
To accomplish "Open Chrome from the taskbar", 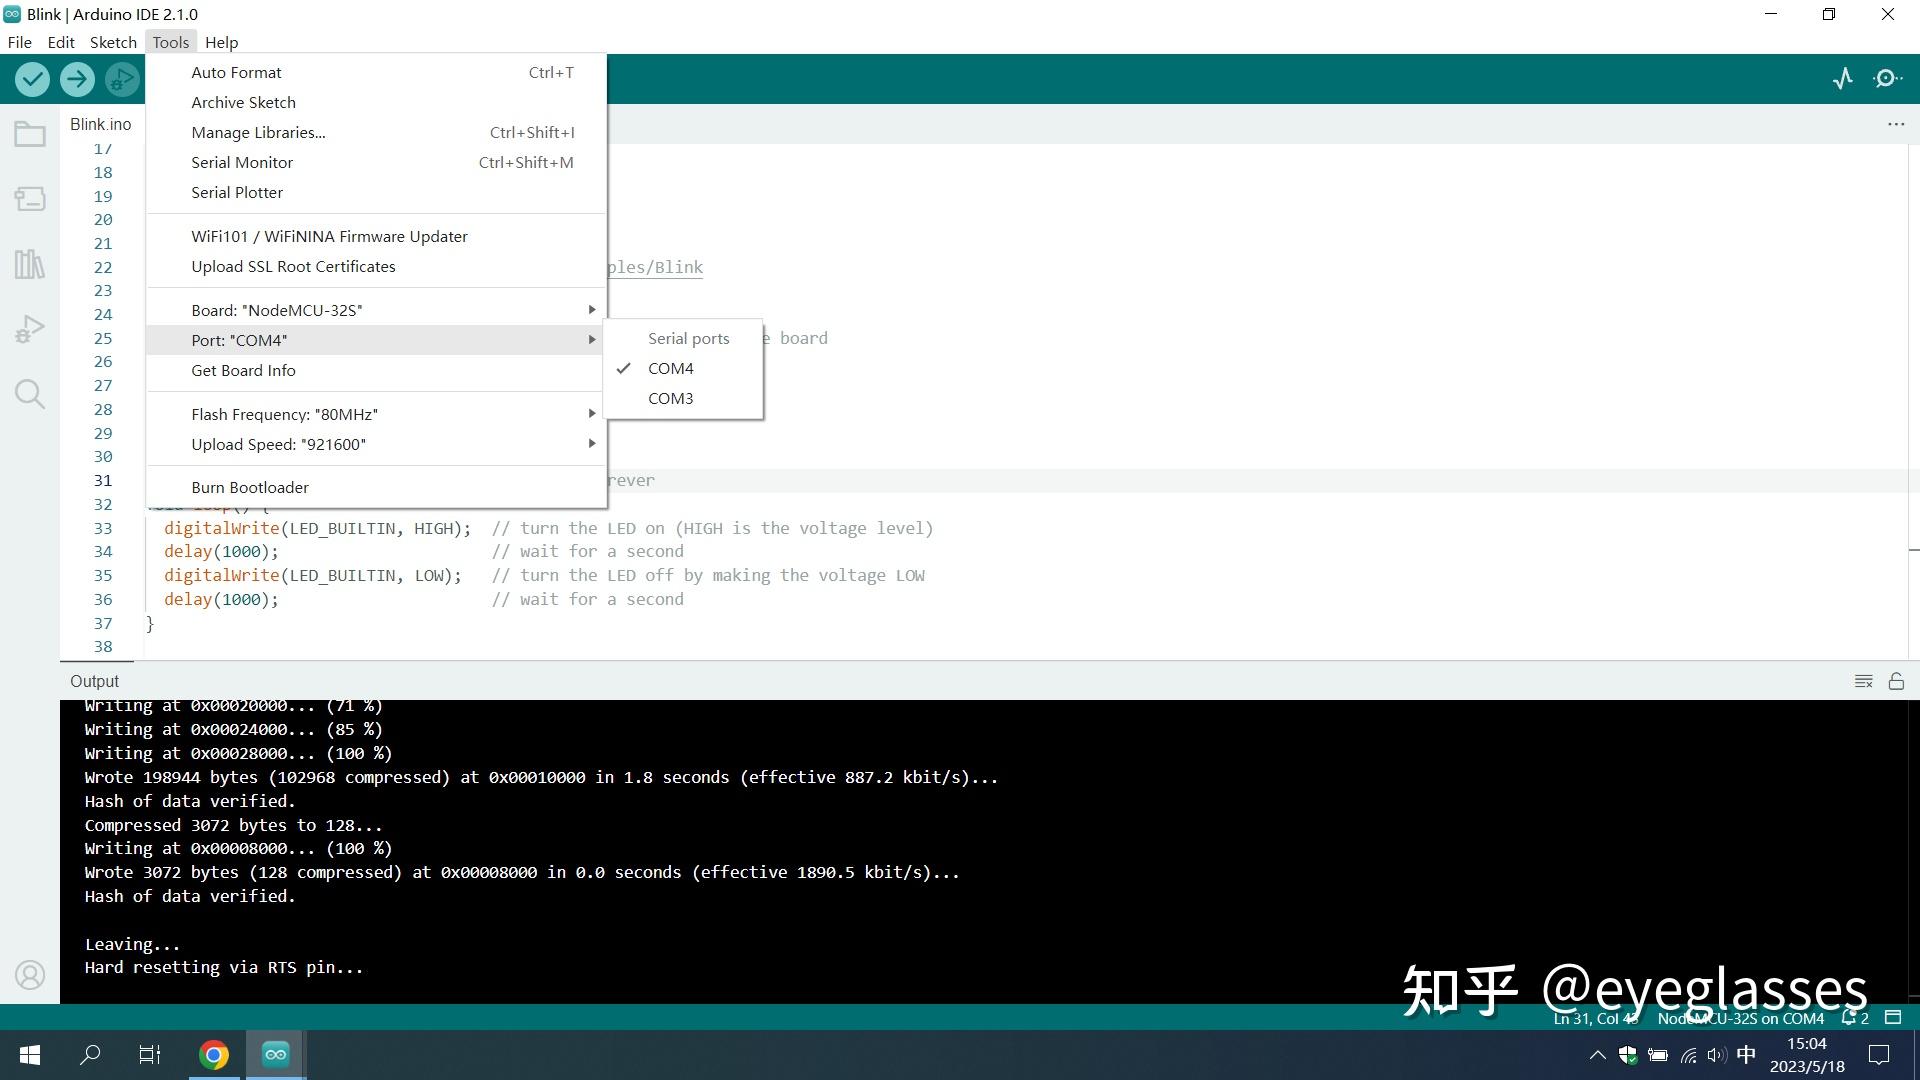I will (x=214, y=1054).
